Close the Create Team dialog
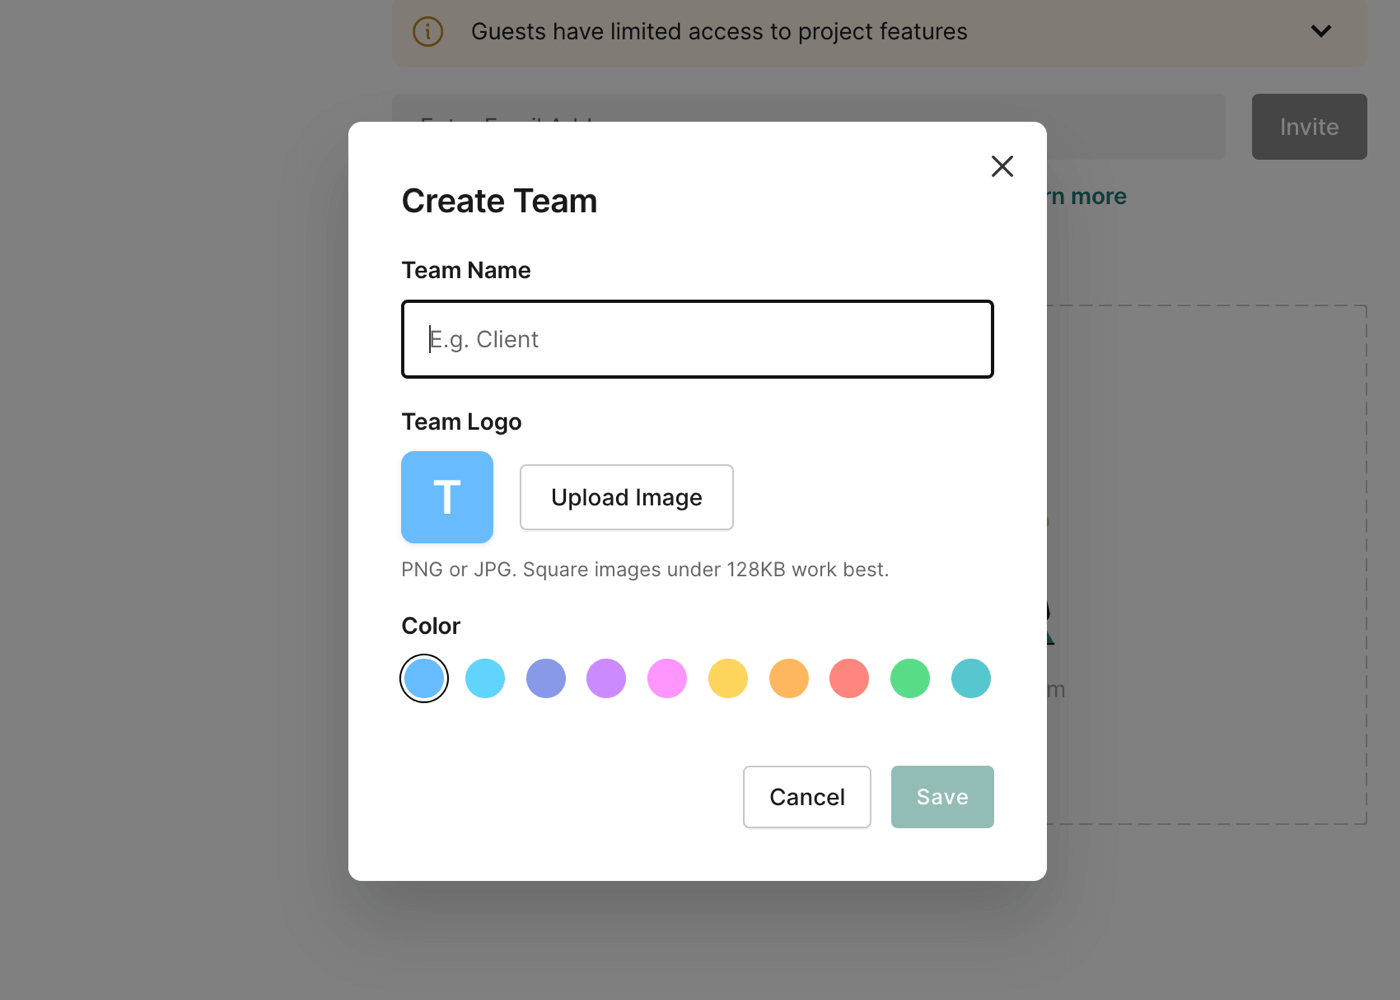The height and width of the screenshot is (1000, 1400). [1002, 166]
